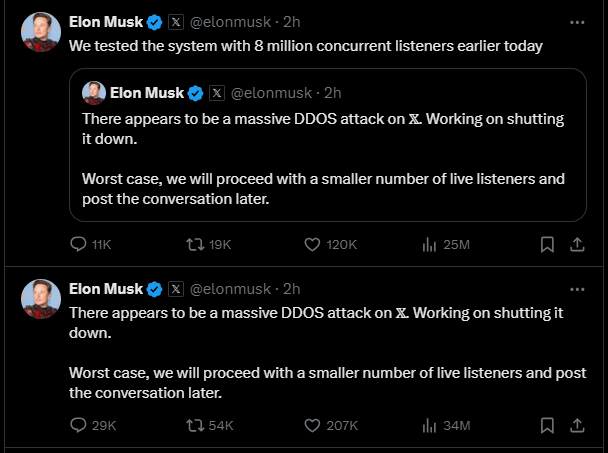The width and height of the screenshot is (608, 453).
Task: Share the second DDOS tweet
Action: point(577,425)
